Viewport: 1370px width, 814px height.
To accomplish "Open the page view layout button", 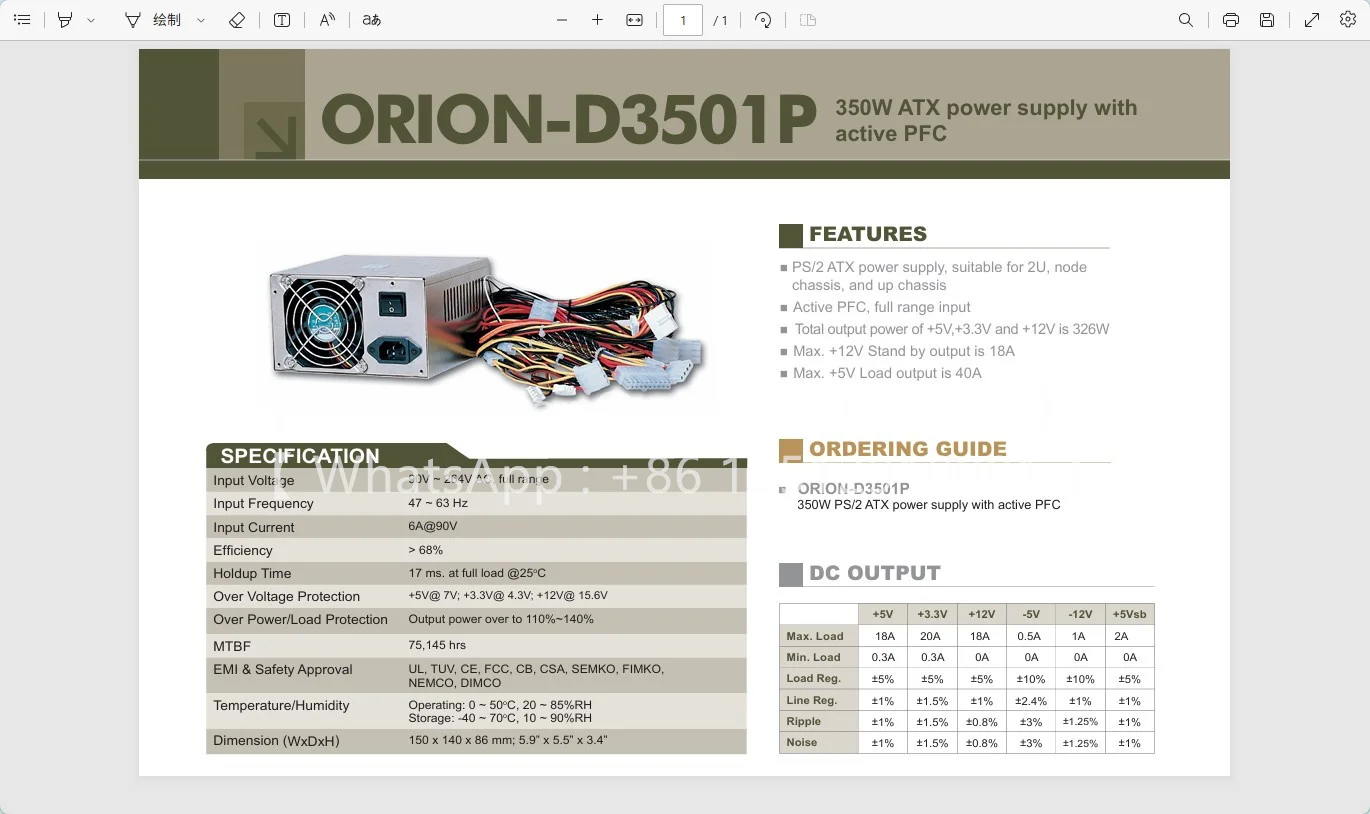I will point(808,20).
